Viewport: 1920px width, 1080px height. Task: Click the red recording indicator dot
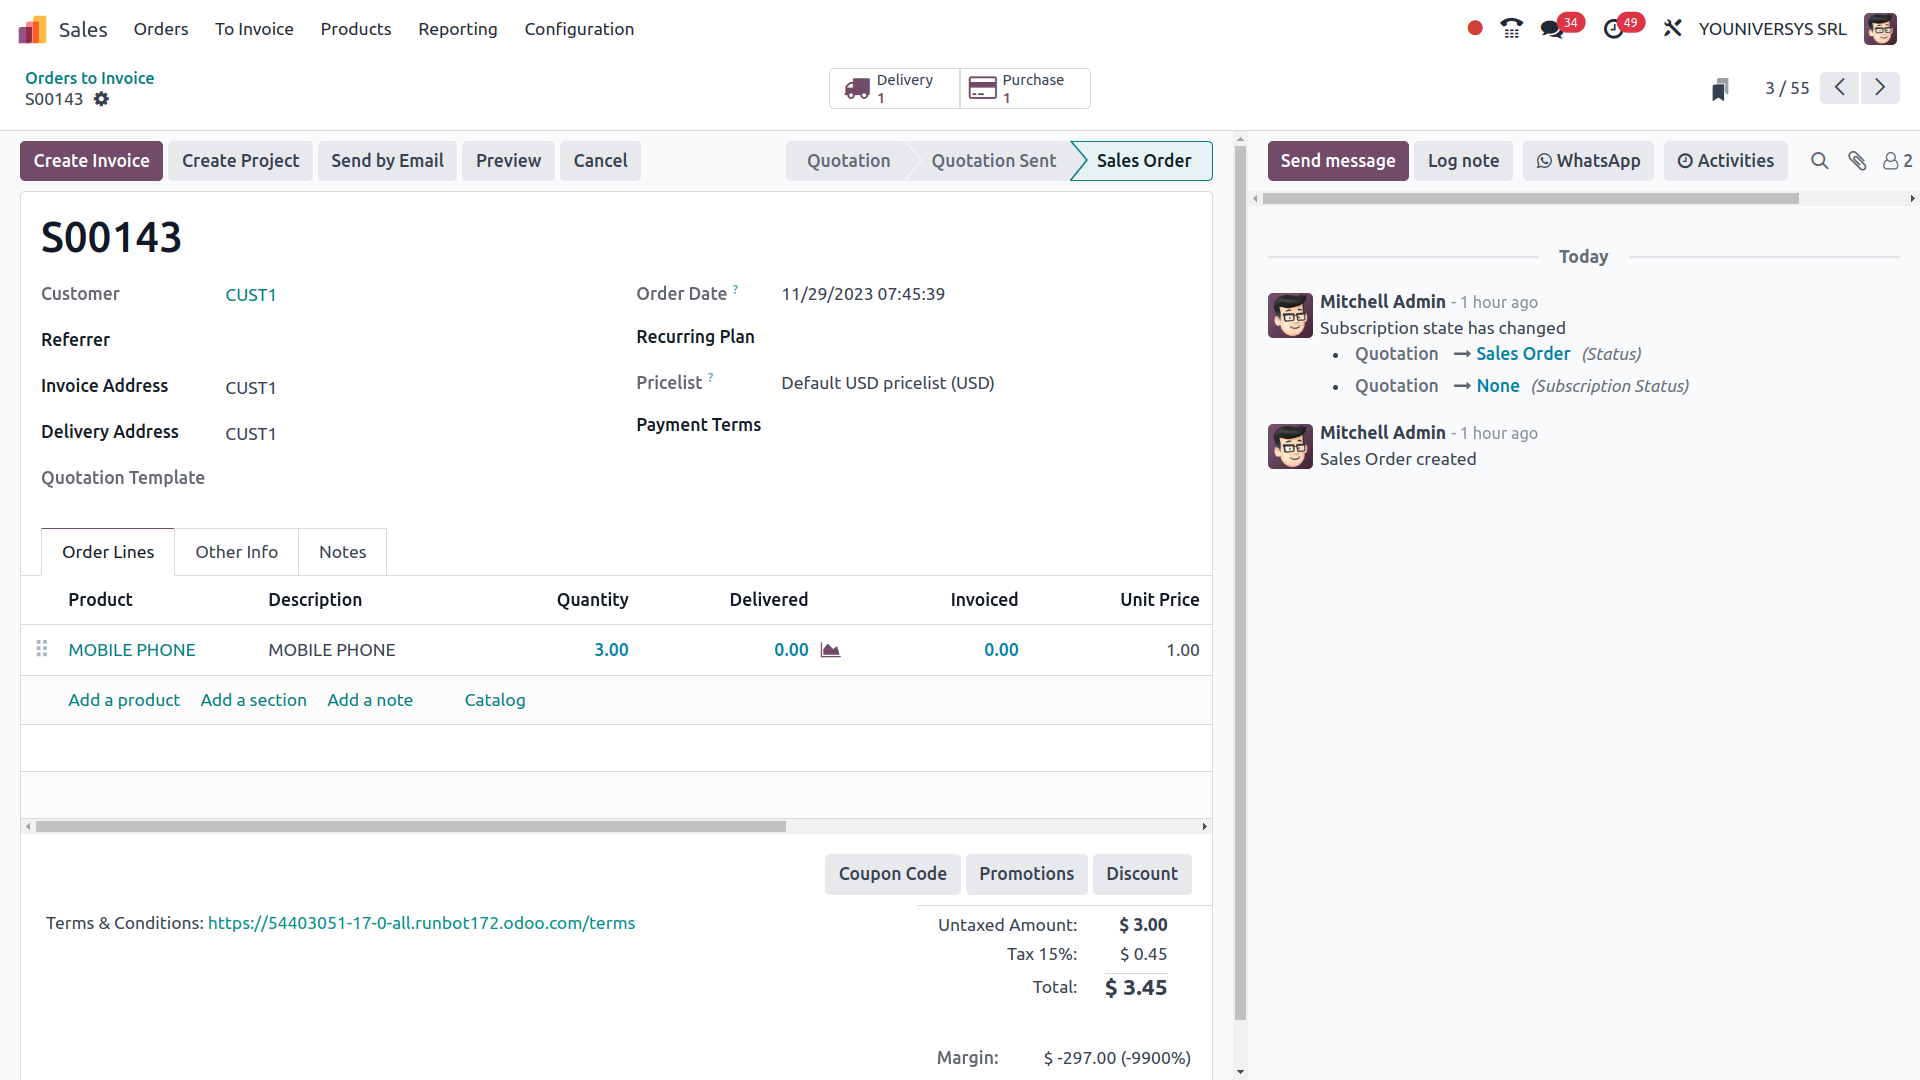point(1474,28)
